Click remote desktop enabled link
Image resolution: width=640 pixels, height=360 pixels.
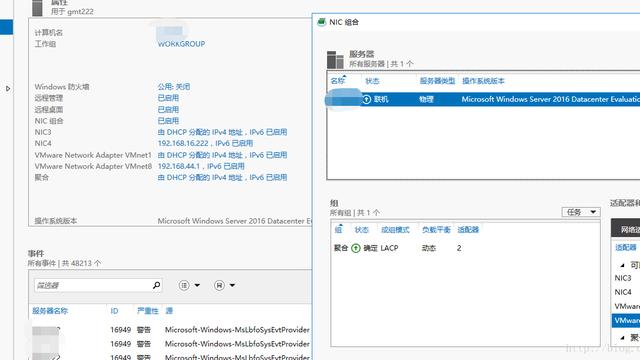(x=168, y=109)
